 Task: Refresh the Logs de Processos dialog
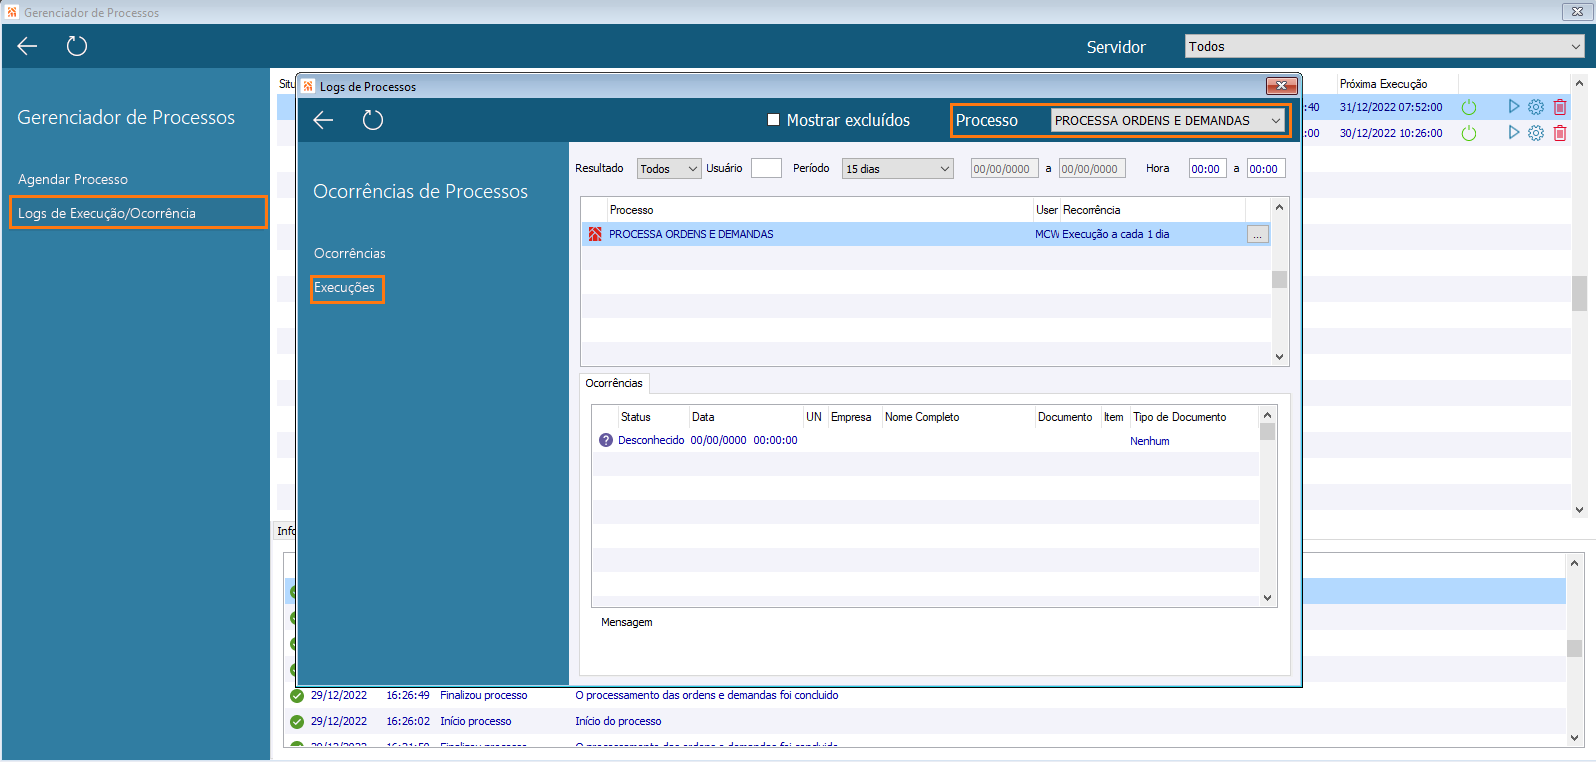tap(373, 120)
